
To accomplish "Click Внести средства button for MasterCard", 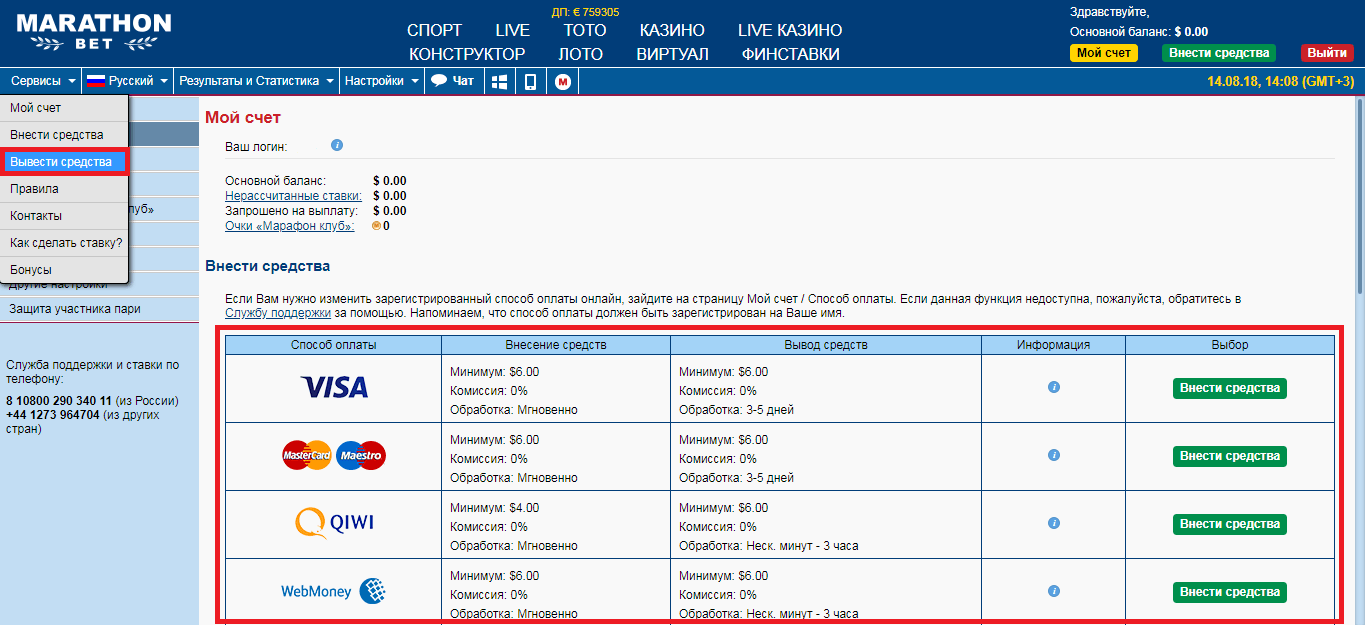I will pos(1229,456).
